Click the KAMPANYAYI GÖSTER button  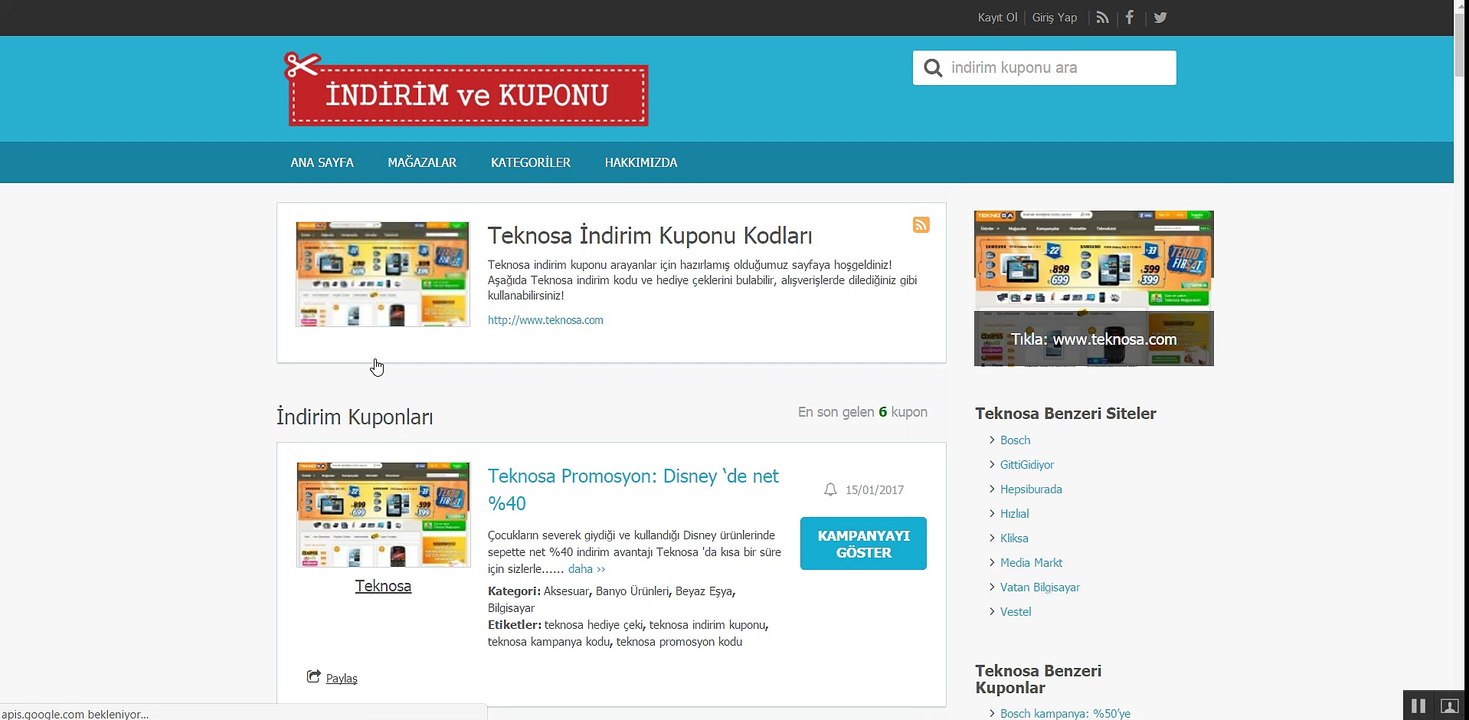coord(863,544)
